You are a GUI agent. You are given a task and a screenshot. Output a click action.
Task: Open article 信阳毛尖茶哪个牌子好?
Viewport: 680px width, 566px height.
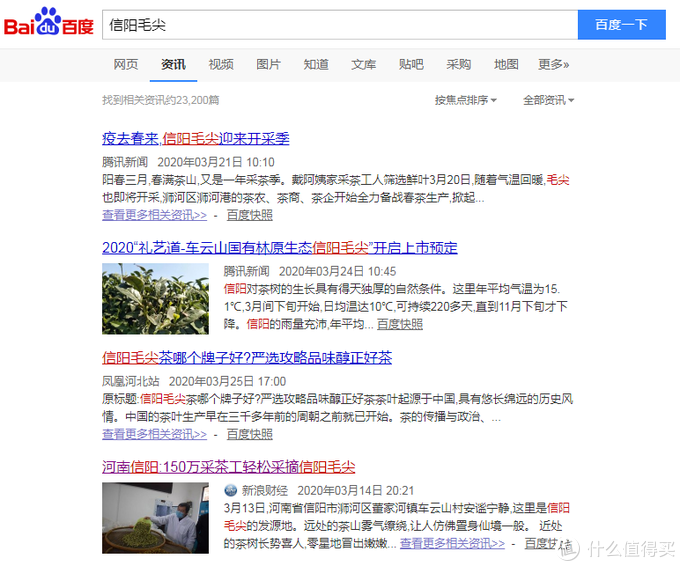247,358
